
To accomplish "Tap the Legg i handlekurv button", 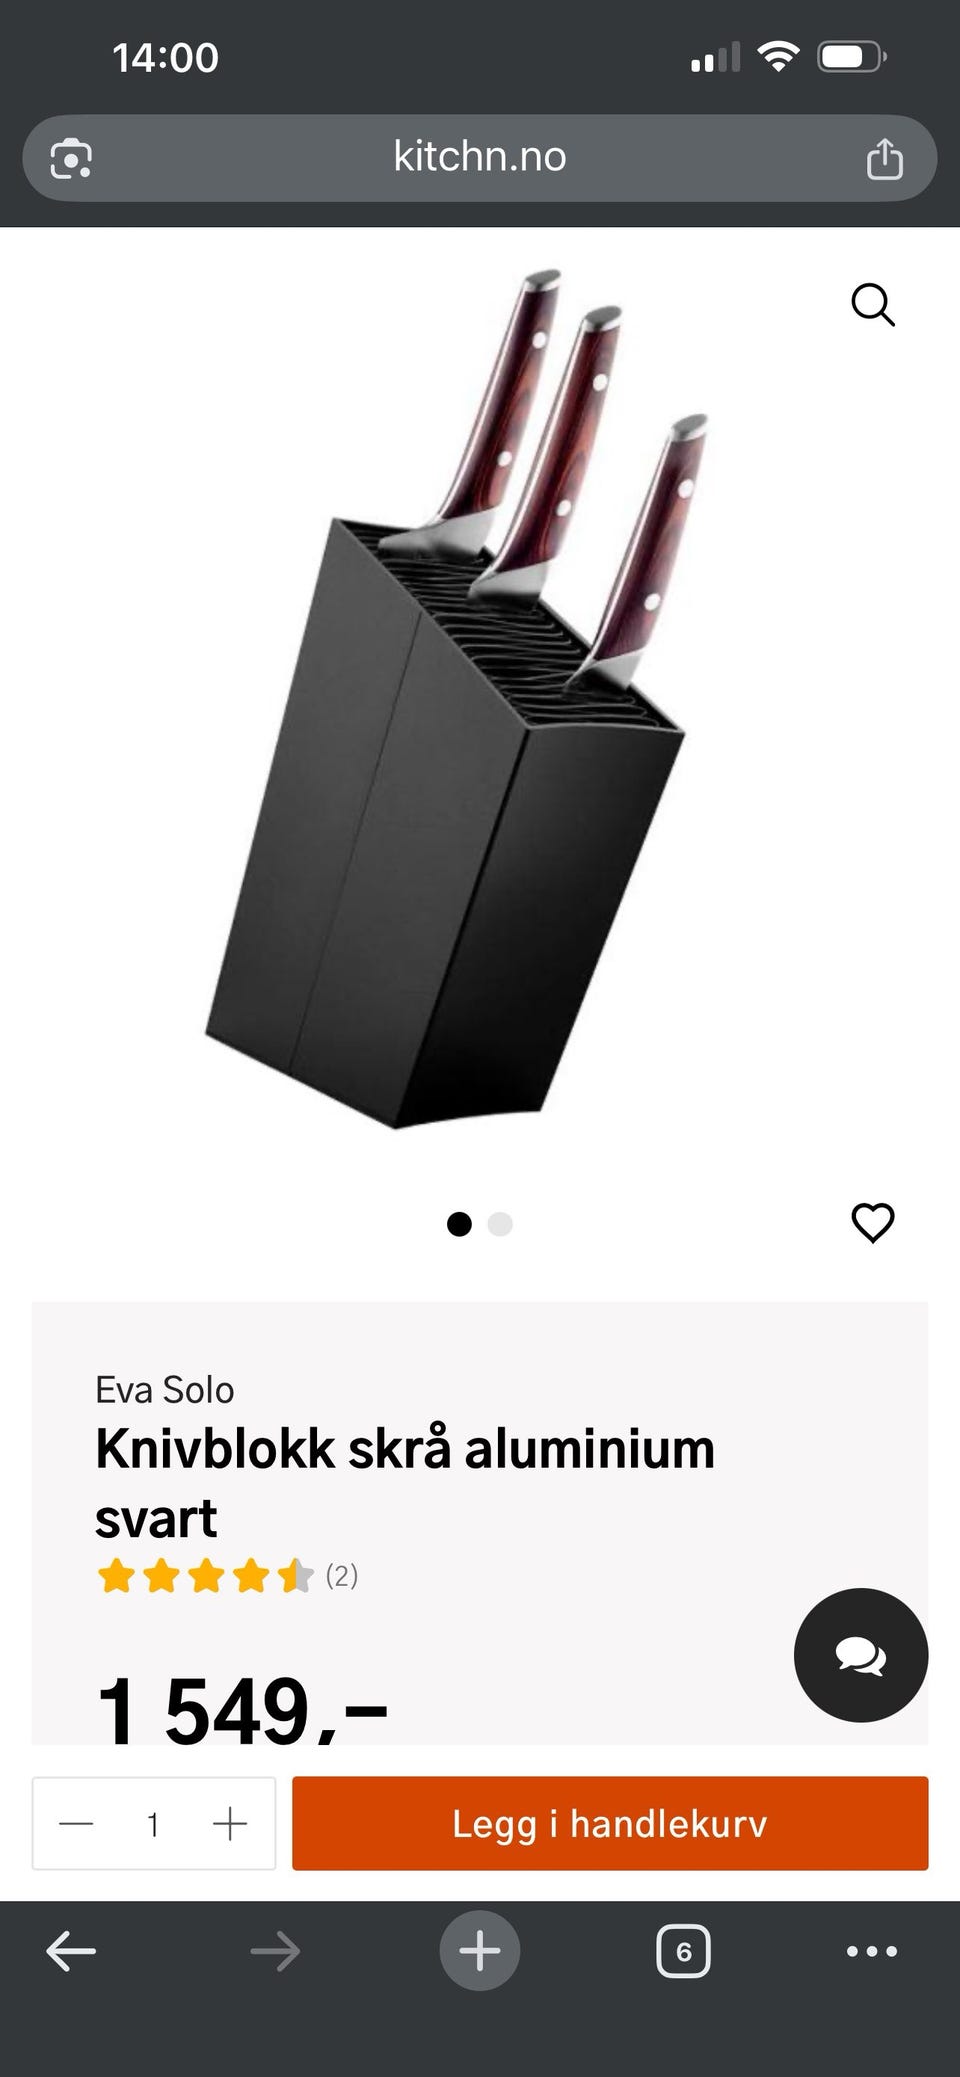I will 610,1823.
